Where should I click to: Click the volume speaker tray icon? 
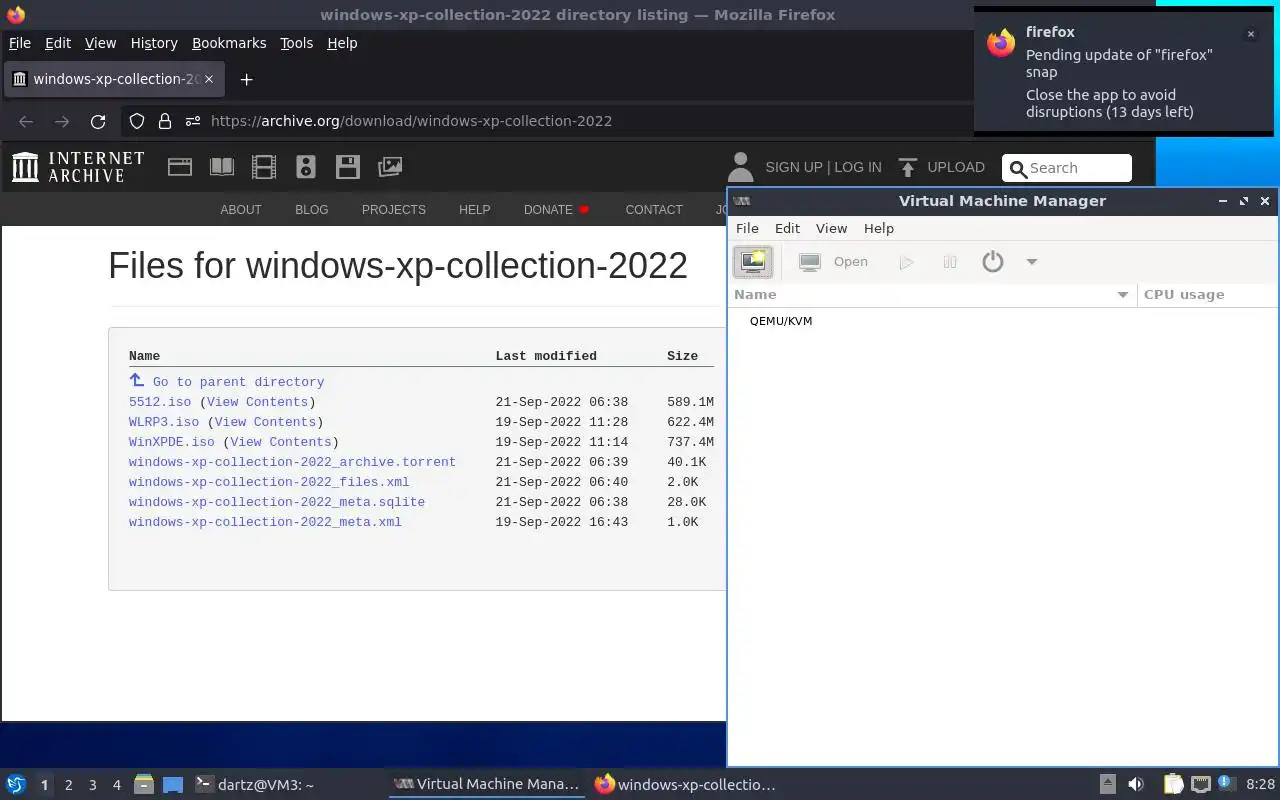point(1136,785)
